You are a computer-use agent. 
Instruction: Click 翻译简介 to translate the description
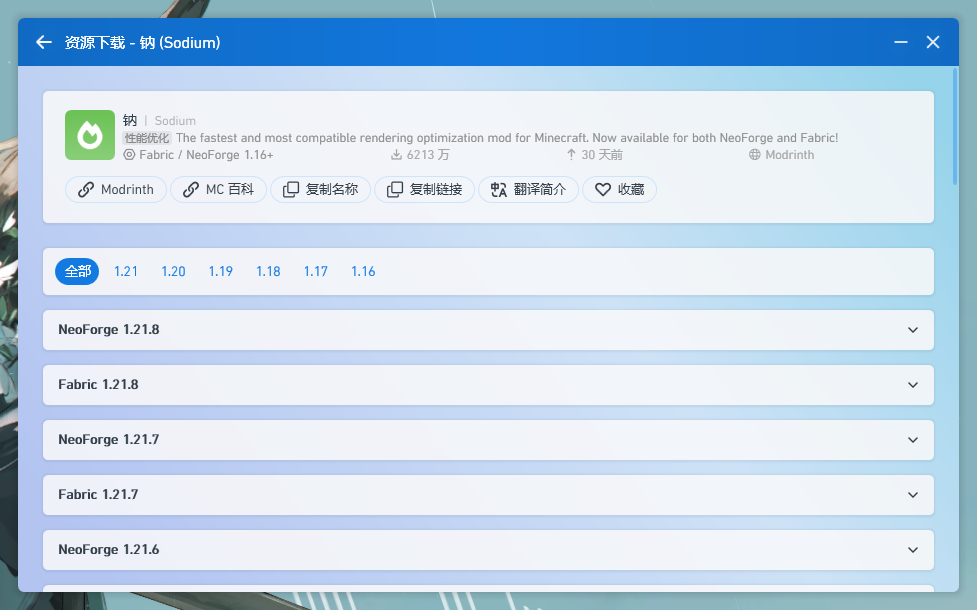coord(528,189)
